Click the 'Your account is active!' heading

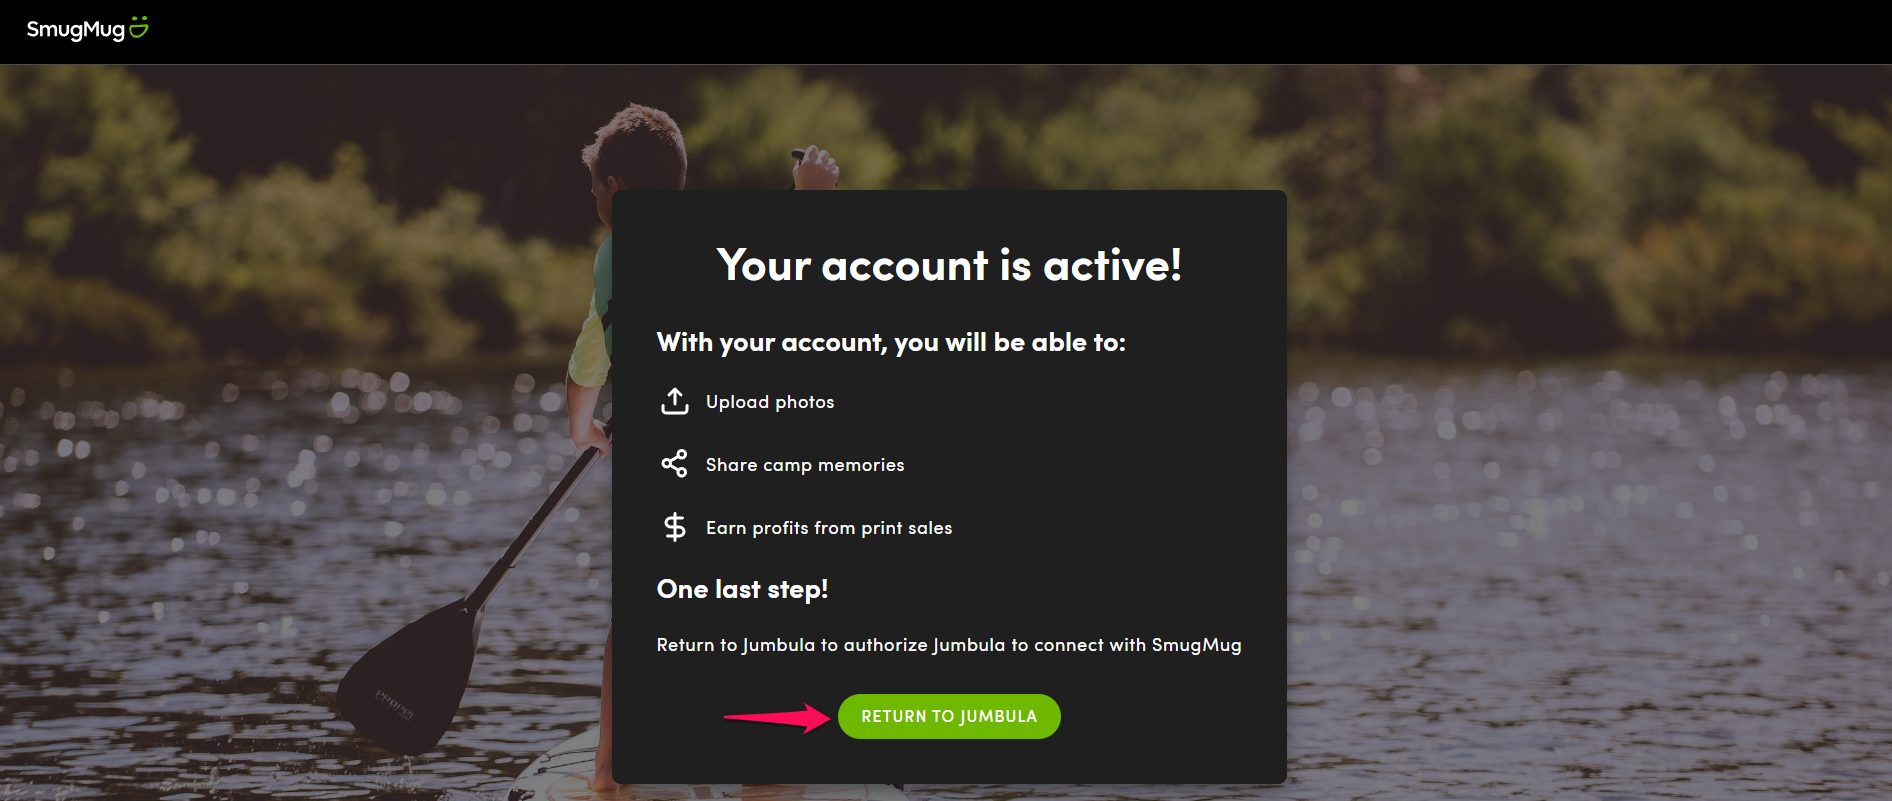[949, 265]
